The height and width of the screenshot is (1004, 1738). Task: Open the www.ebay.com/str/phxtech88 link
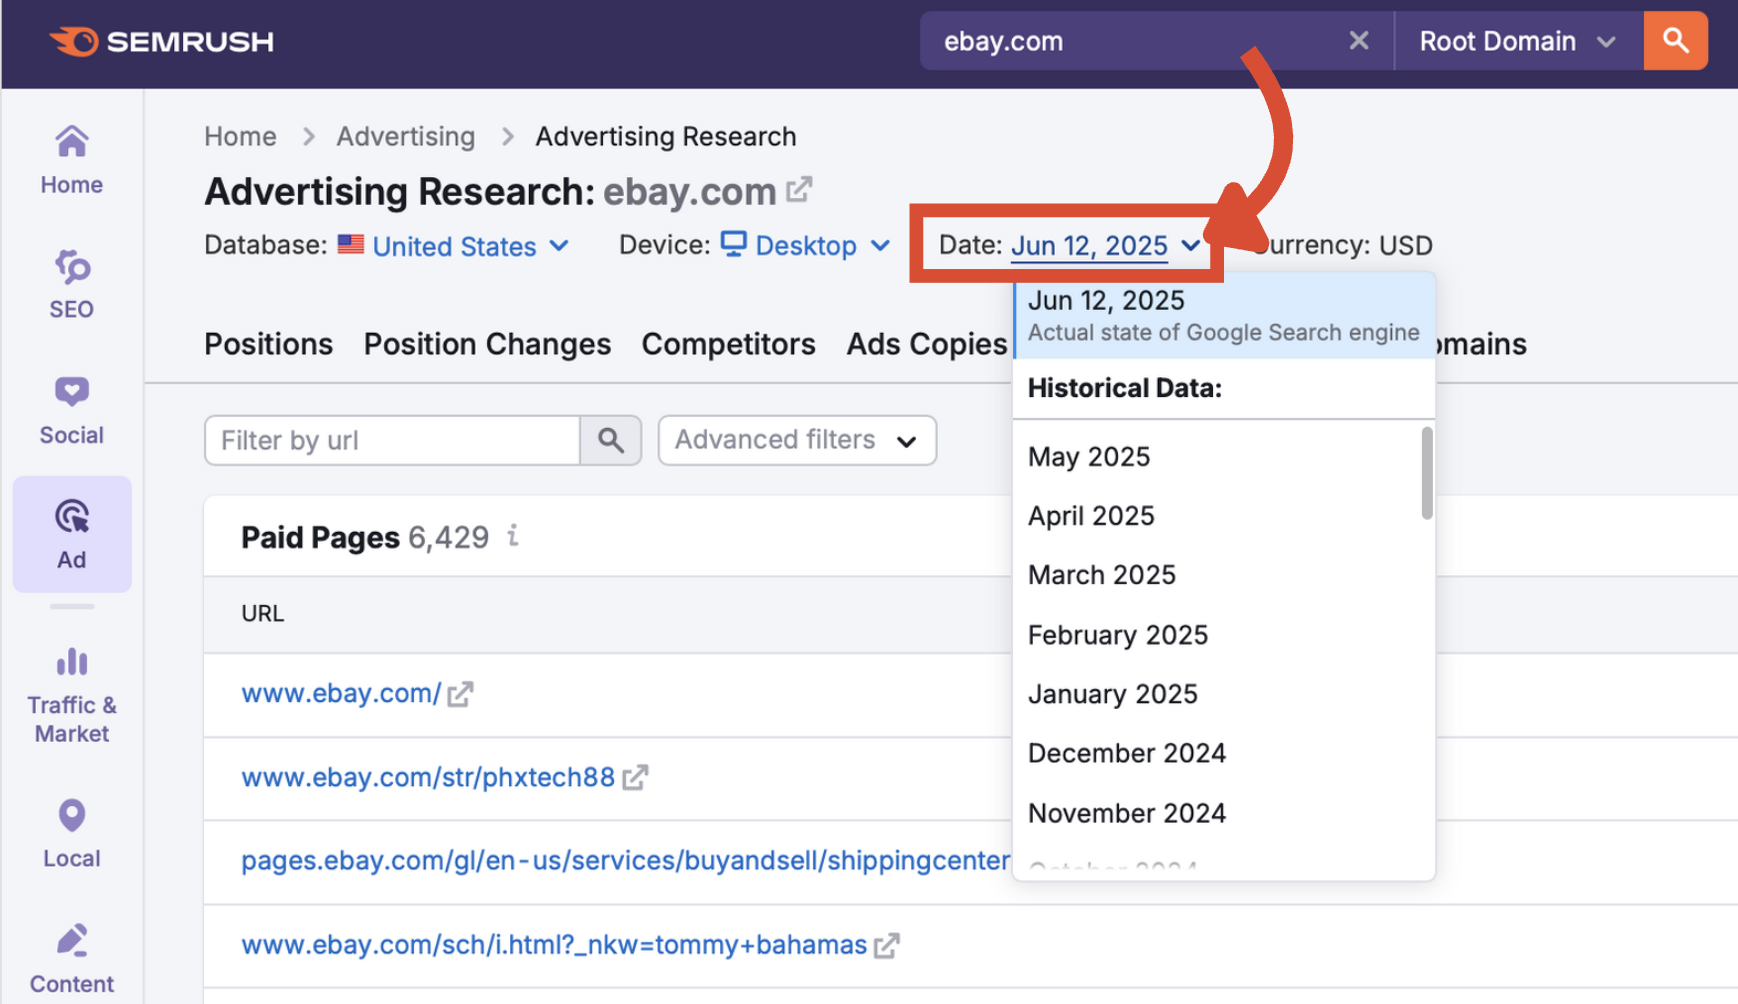point(428,777)
